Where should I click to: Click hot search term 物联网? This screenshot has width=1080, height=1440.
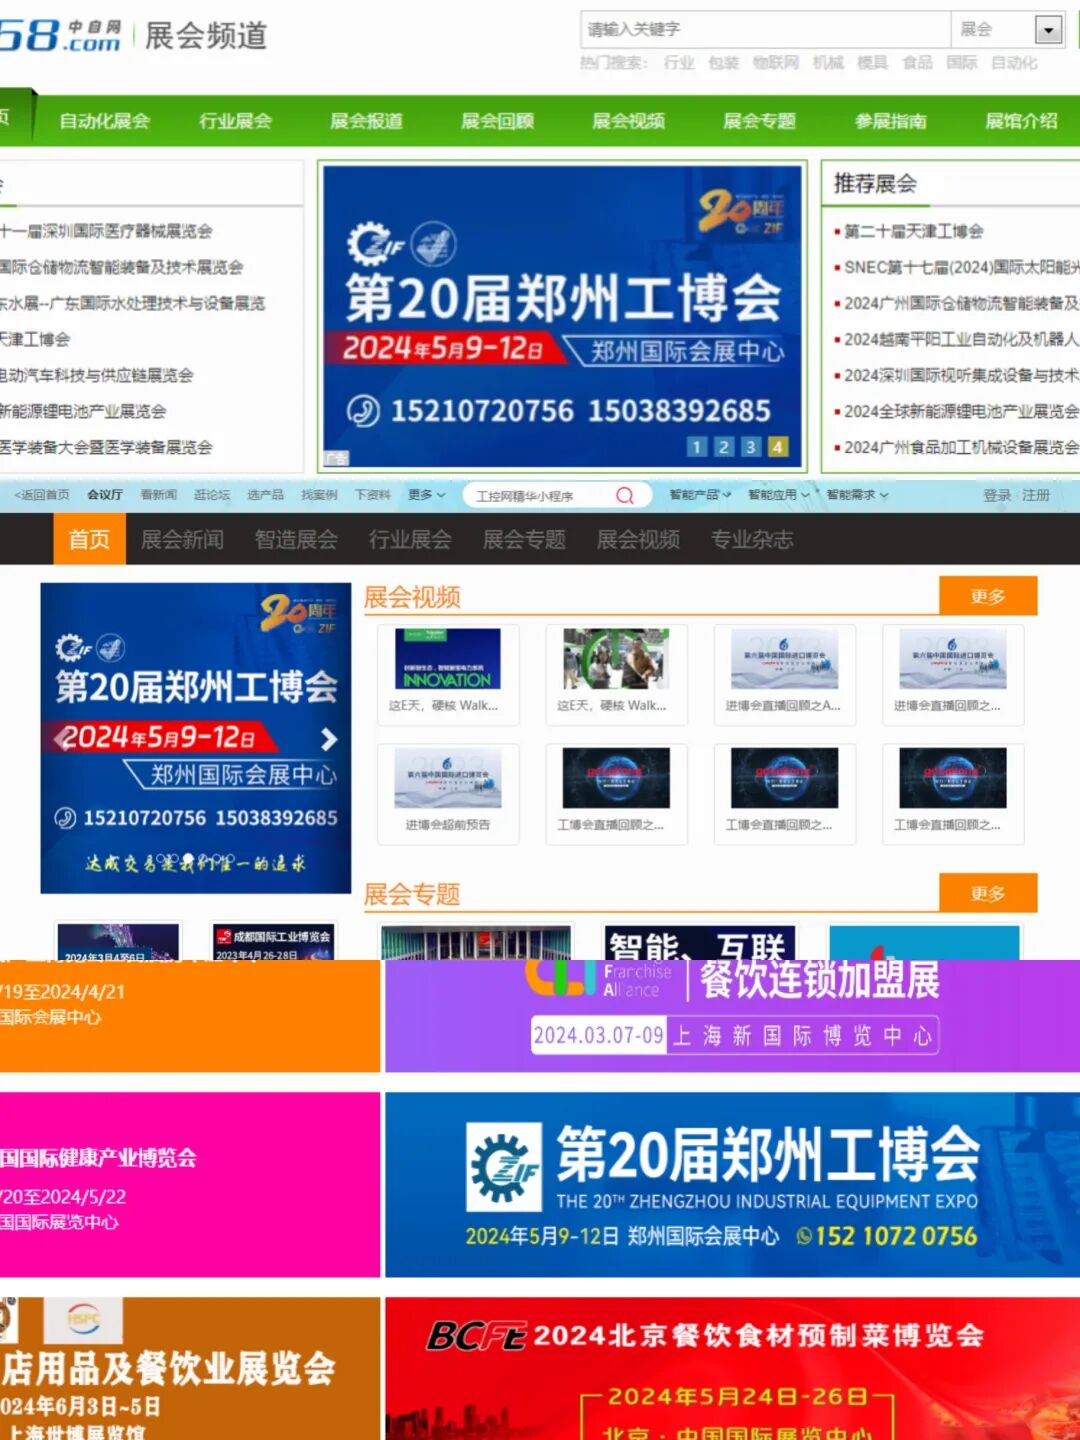click(776, 62)
